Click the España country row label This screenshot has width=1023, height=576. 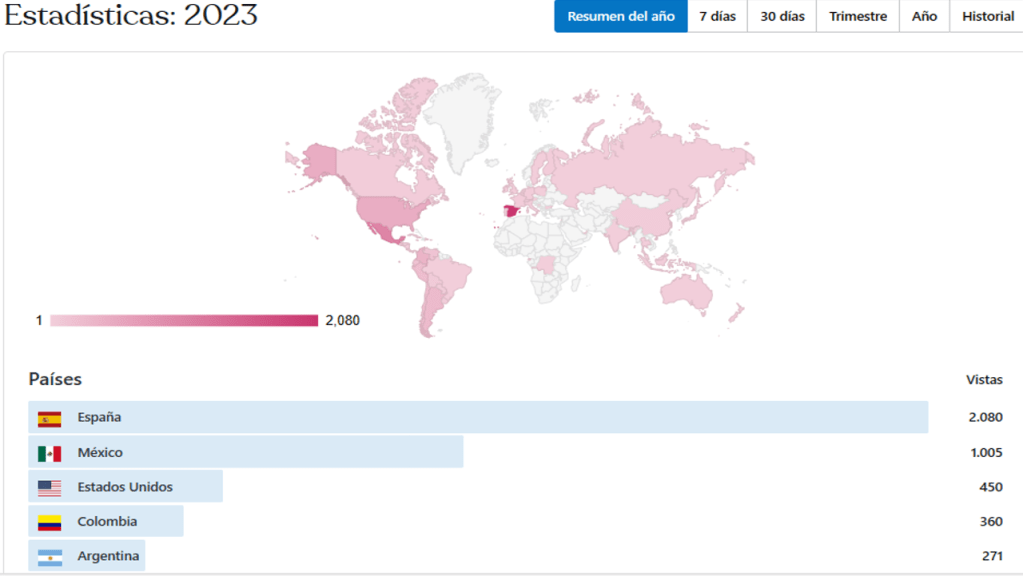click(99, 417)
